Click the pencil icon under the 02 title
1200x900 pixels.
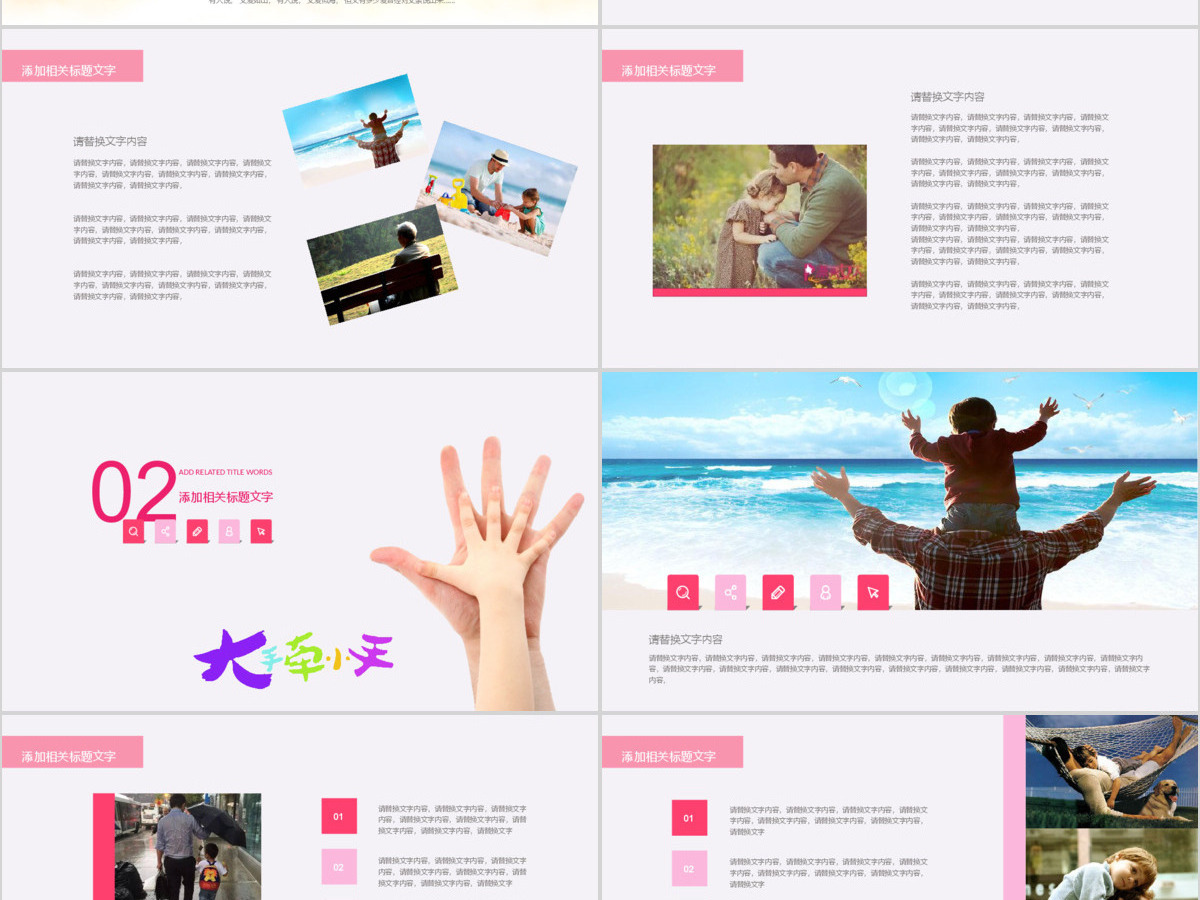click(x=198, y=531)
